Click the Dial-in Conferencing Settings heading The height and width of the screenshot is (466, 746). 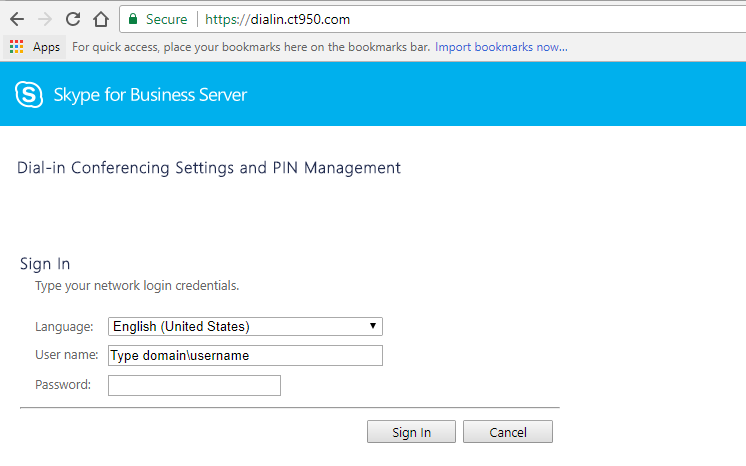tap(209, 168)
